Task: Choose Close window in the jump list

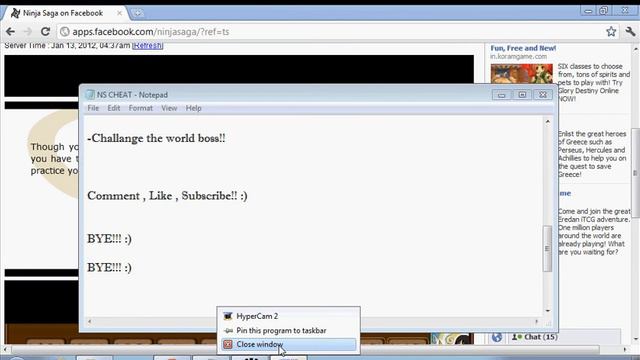Action: (288, 344)
